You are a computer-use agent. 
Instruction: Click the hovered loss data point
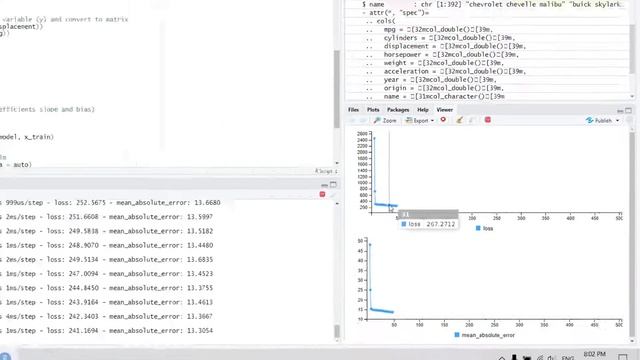[x=389, y=205]
